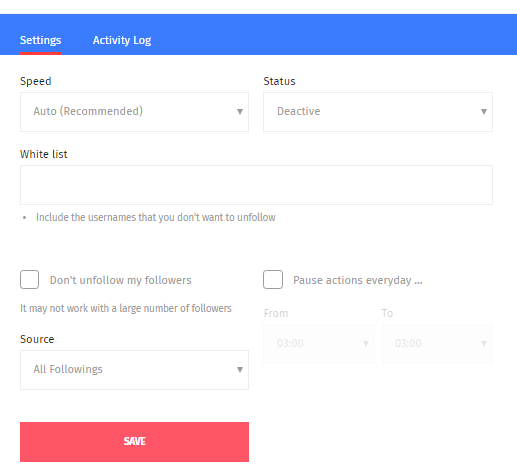This screenshot has width=517, height=472.
Task: Open the To time dropdown
Action: [x=437, y=344]
